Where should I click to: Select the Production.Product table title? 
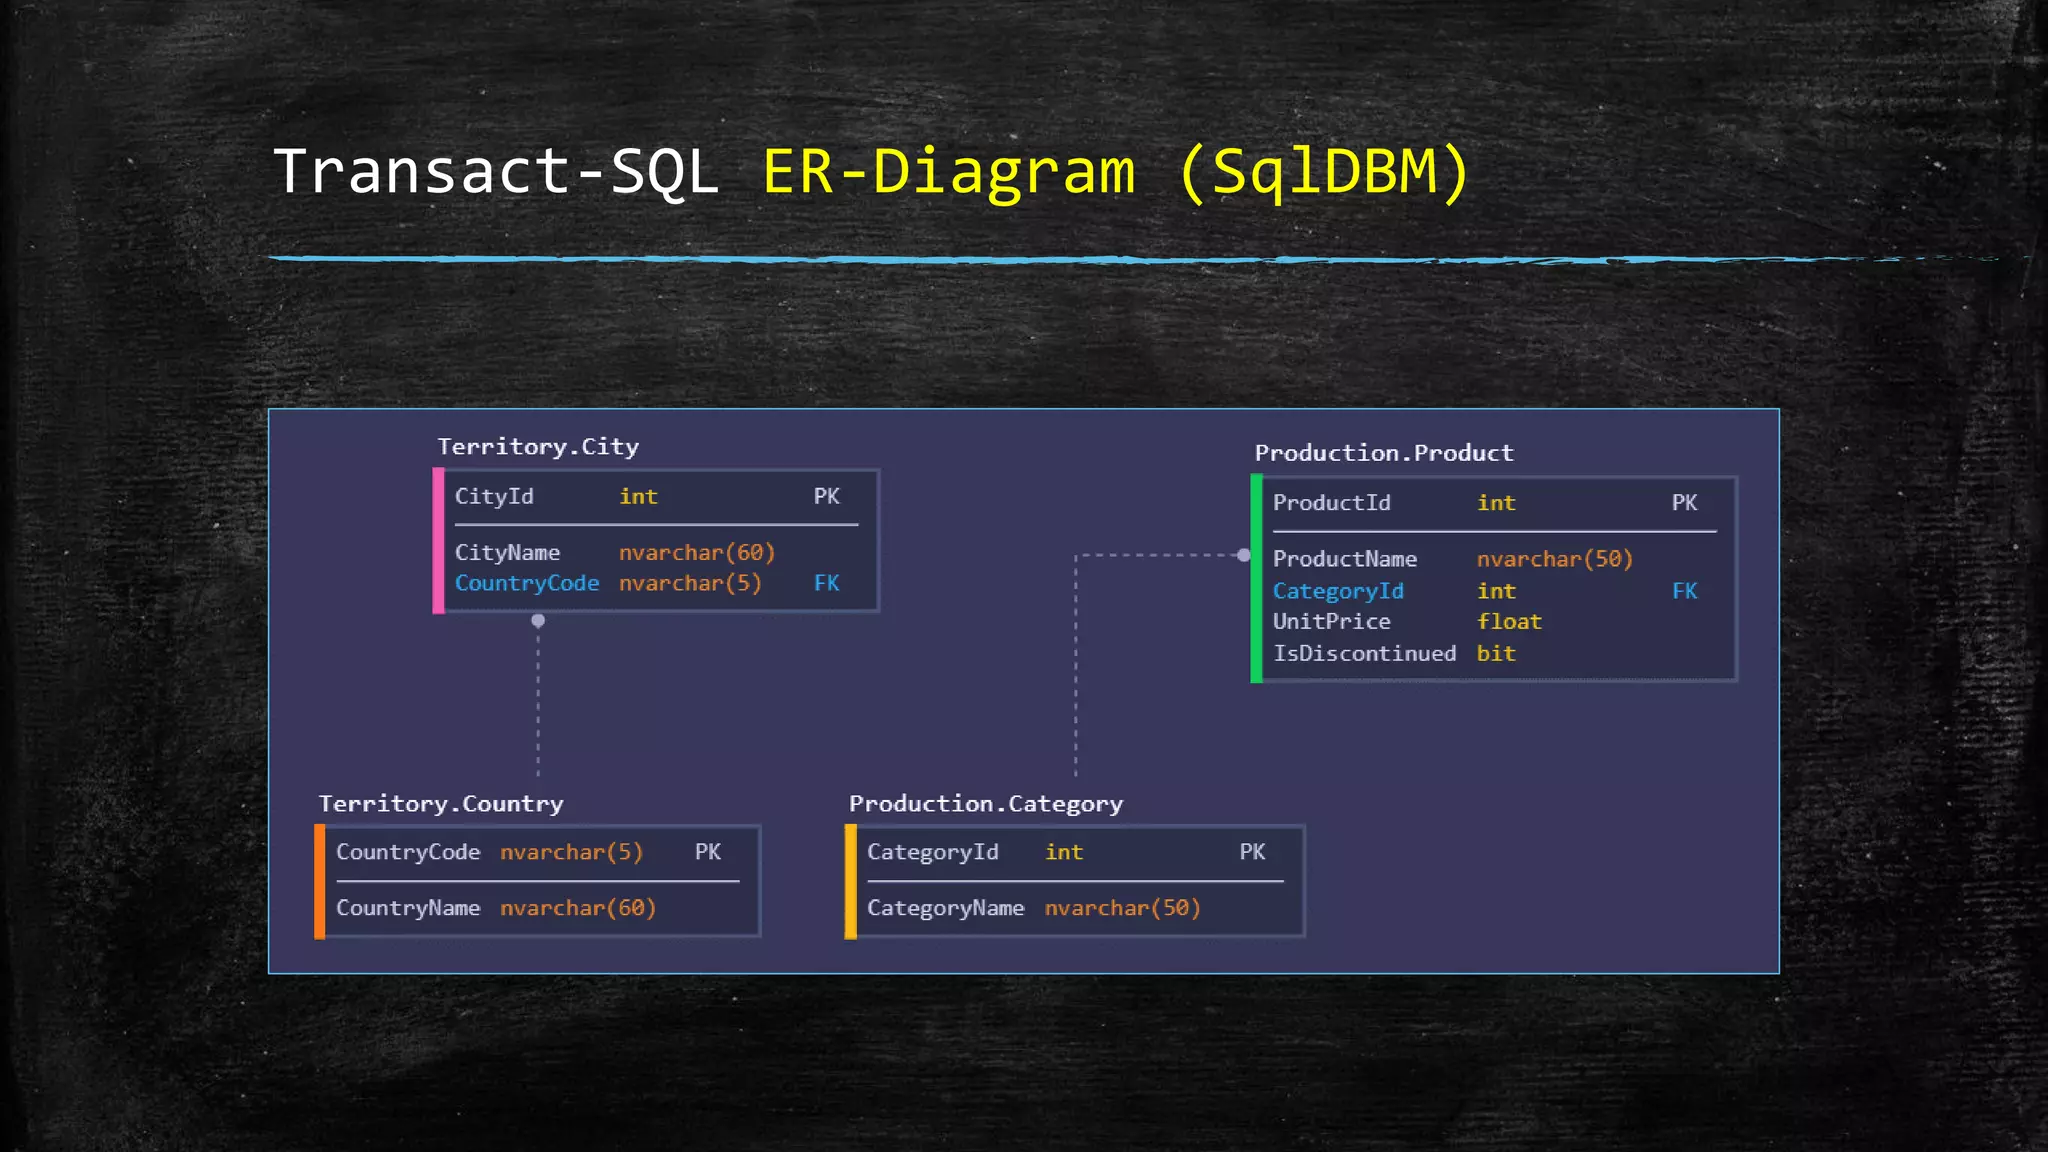point(1384,453)
